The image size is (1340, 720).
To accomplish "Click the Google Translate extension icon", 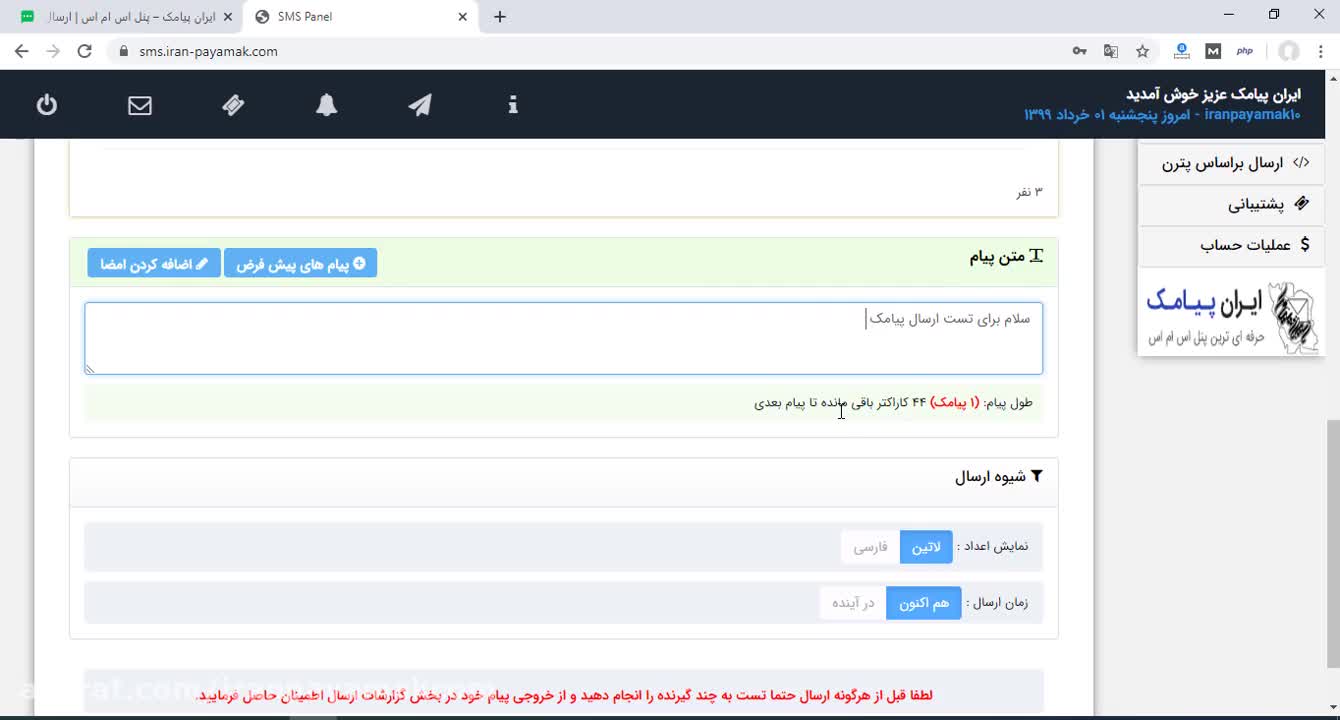I will tap(1111, 51).
